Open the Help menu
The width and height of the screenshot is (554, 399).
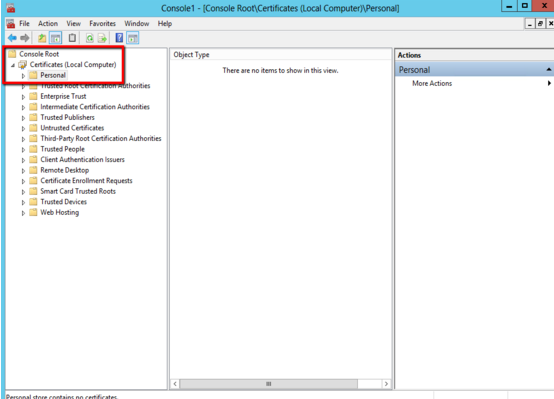165,24
